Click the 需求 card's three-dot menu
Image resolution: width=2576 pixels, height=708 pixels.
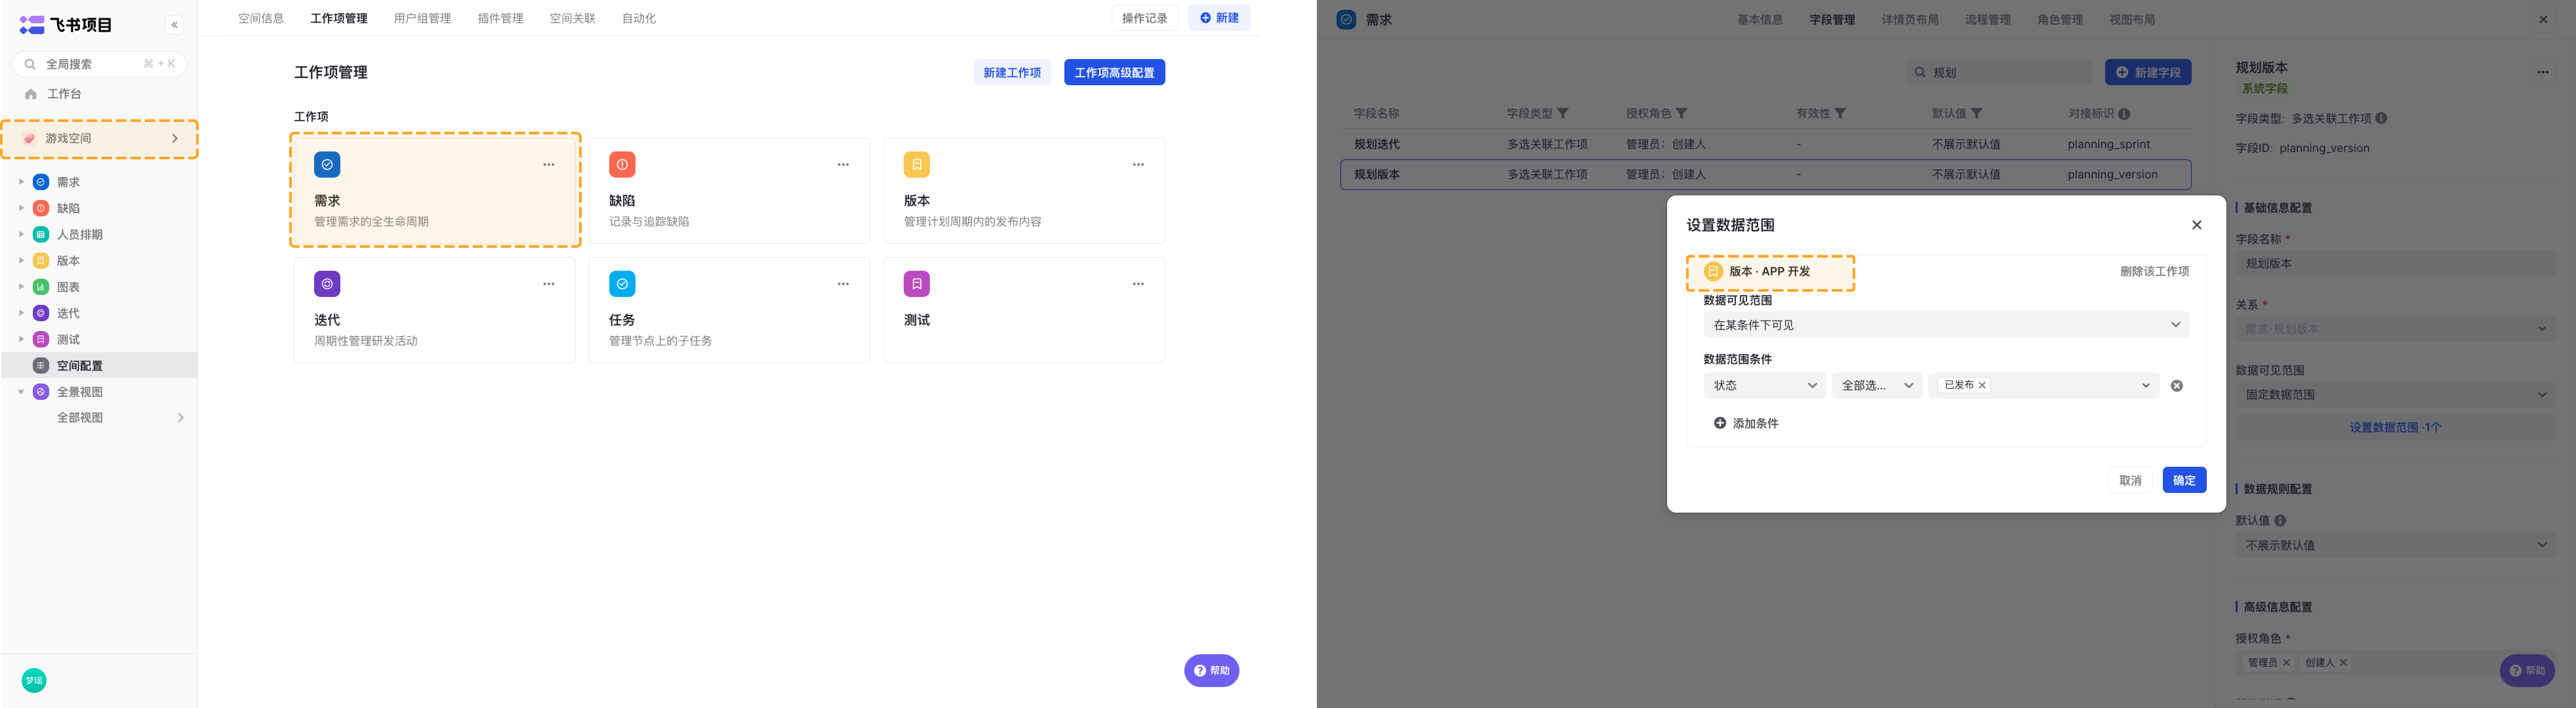pos(549,165)
